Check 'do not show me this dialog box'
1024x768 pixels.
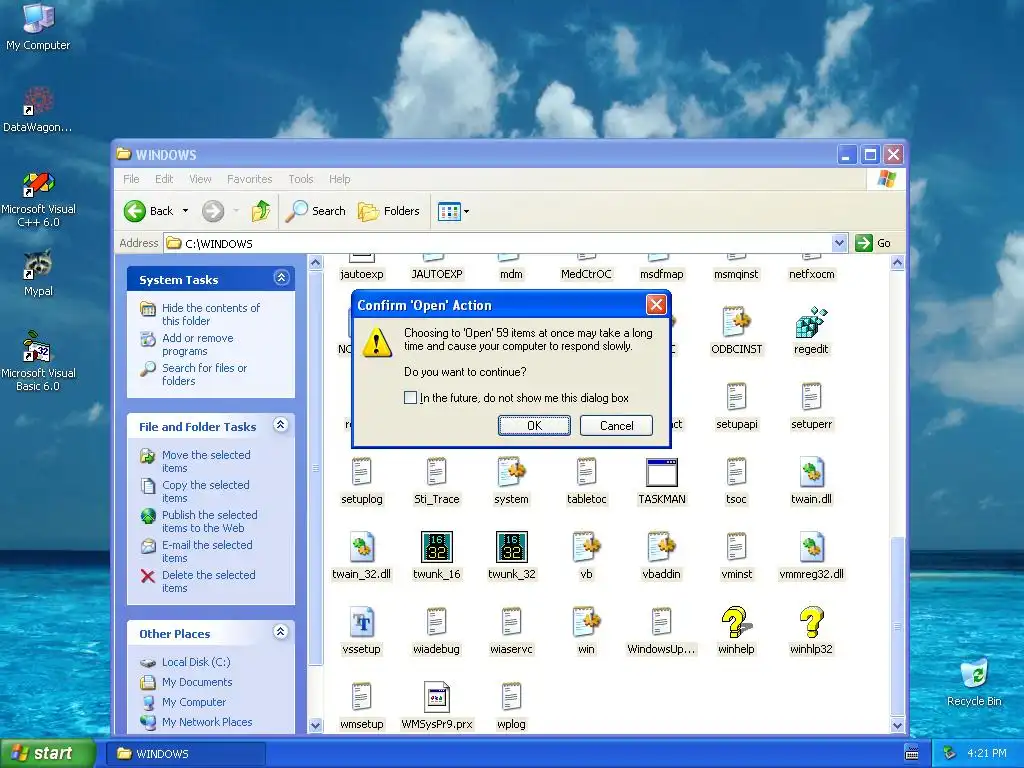tap(410, 398)
